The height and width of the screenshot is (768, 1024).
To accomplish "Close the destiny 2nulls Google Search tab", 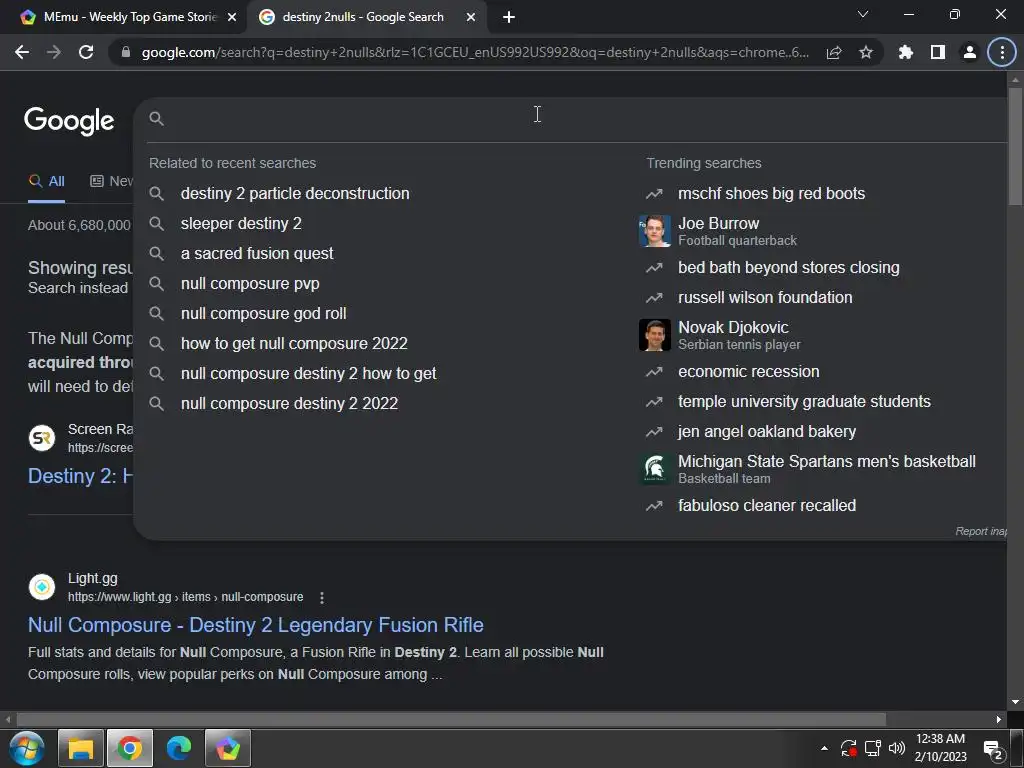I will coord(471,17).
